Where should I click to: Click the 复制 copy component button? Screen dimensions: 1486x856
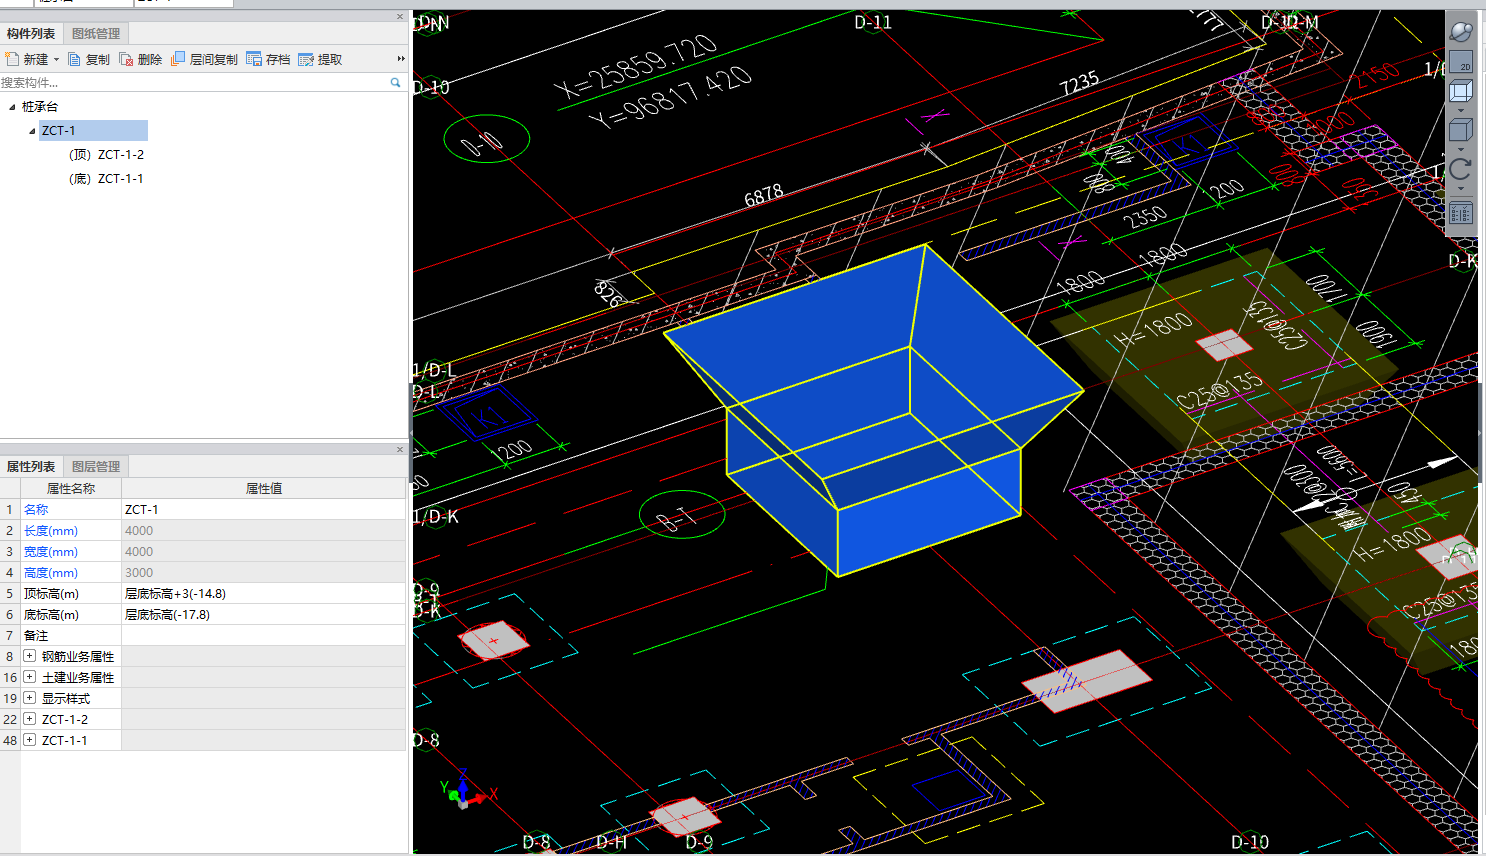[x=89, y=59]
